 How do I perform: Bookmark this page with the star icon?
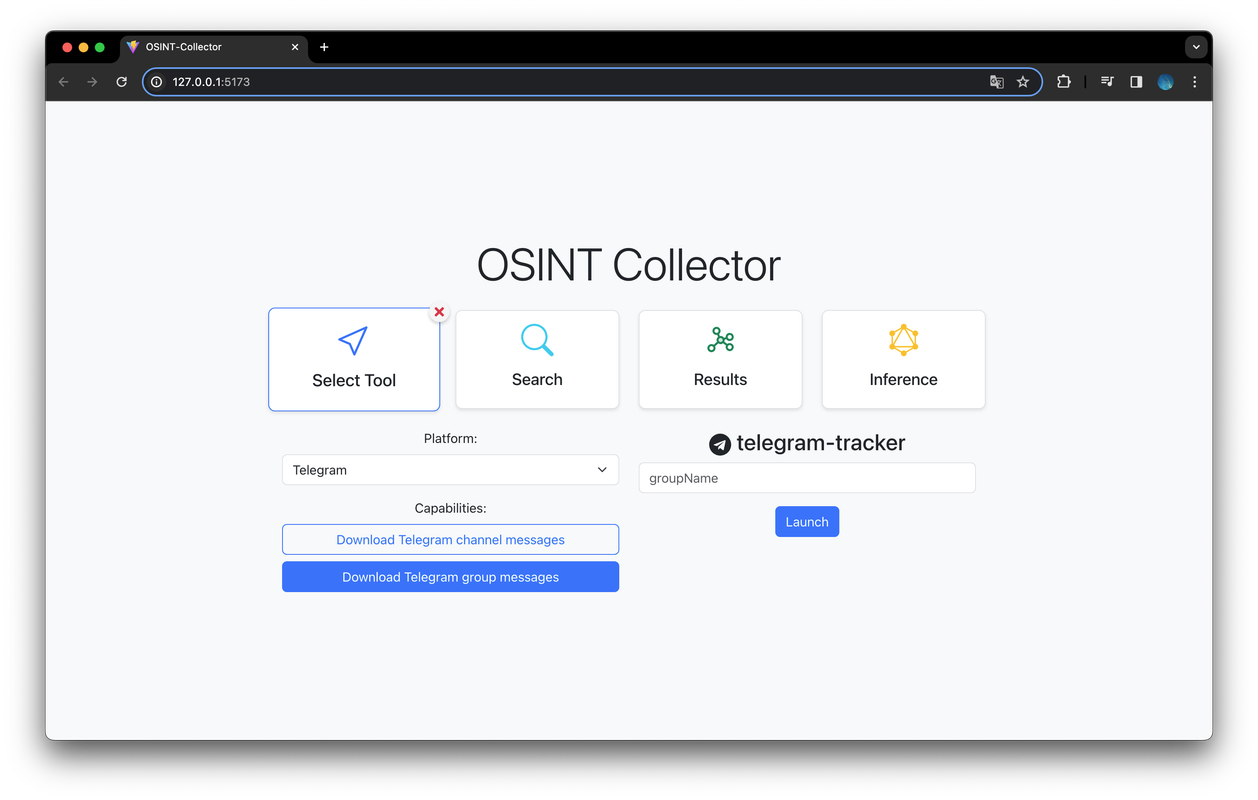[x=1023, y=82]
